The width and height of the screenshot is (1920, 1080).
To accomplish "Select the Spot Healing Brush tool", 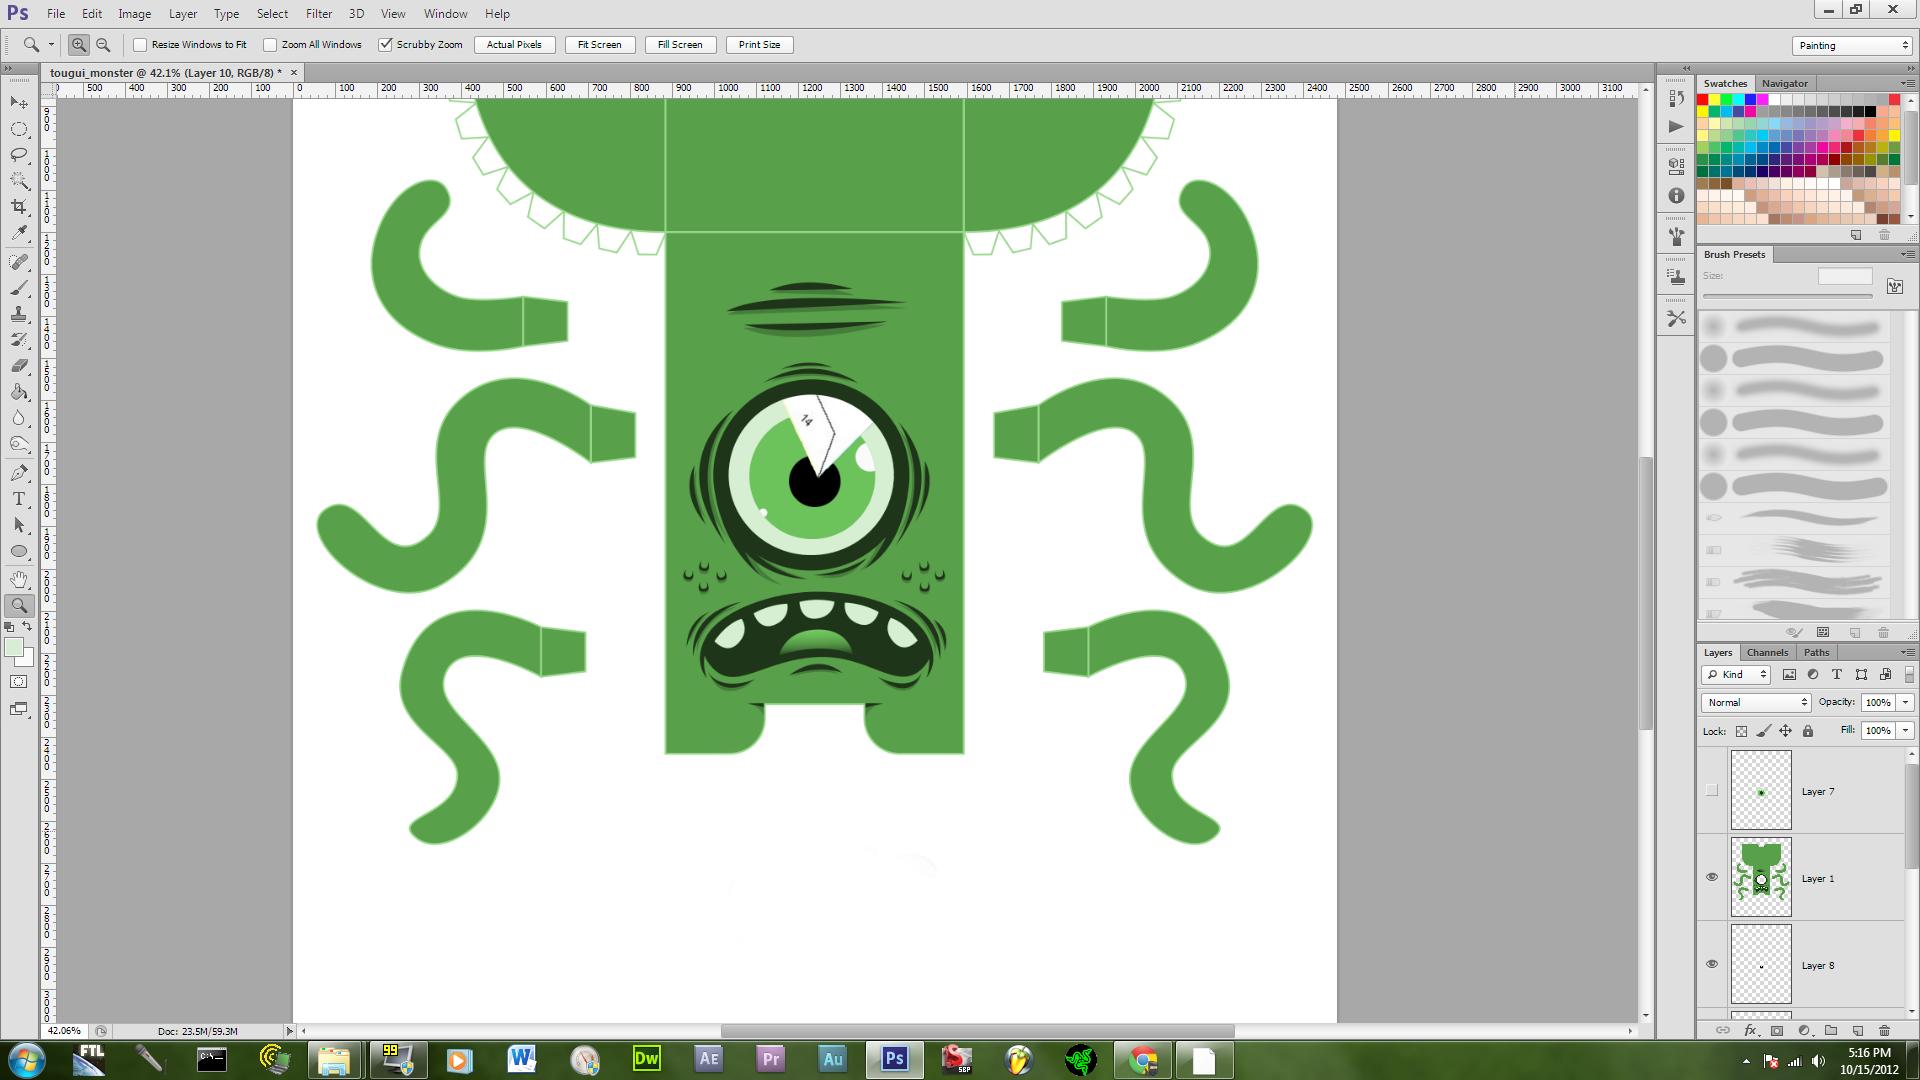I will 19,262.
